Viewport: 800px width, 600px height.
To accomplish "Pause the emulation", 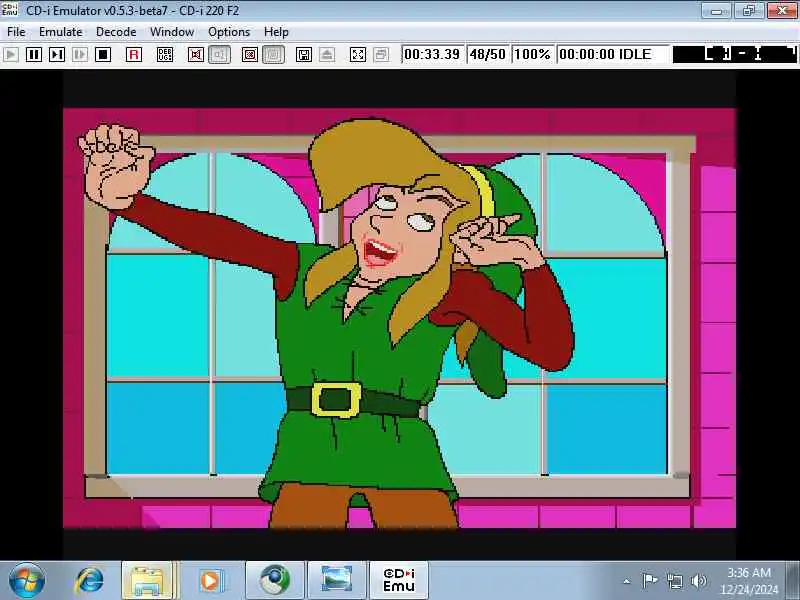I will 34,55.
